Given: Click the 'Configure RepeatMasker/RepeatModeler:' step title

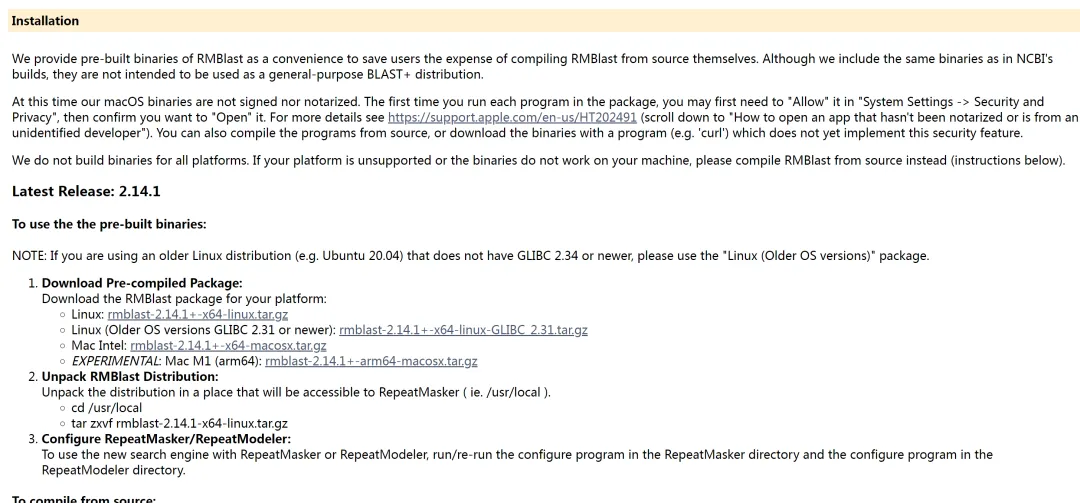Looking at the screenshot, I should click(x=166, y=439).
